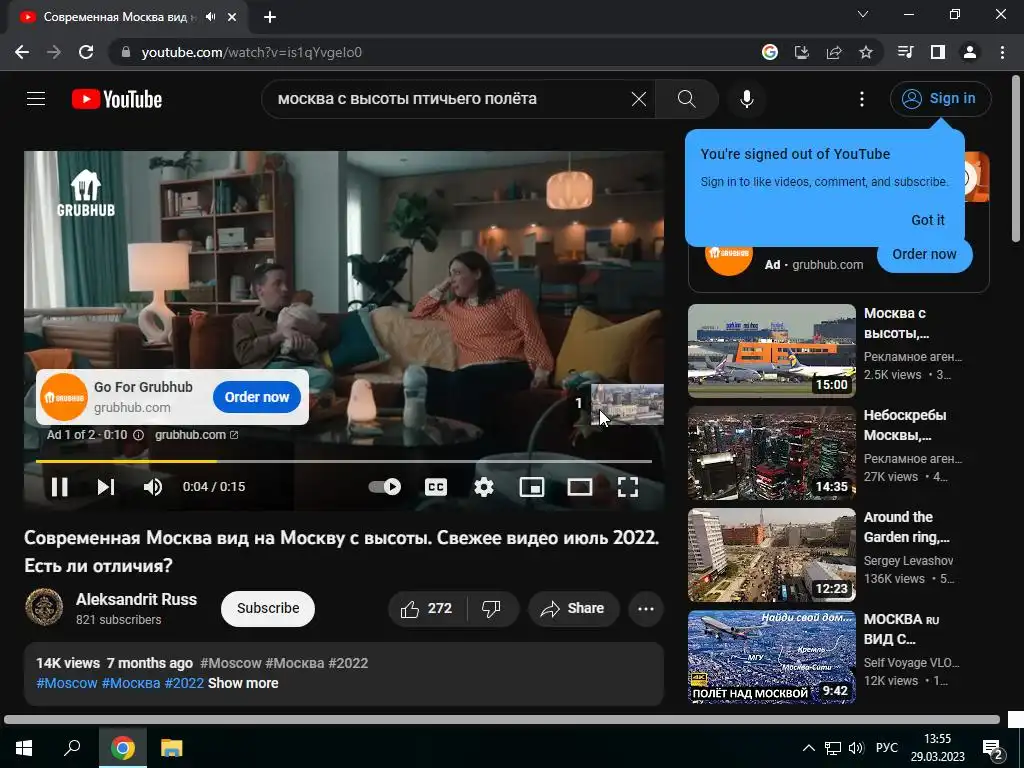The image size is (1024, 768).
Task: Open the Небоскребы Москвы video thumbnail
Action: coord(771,453)
